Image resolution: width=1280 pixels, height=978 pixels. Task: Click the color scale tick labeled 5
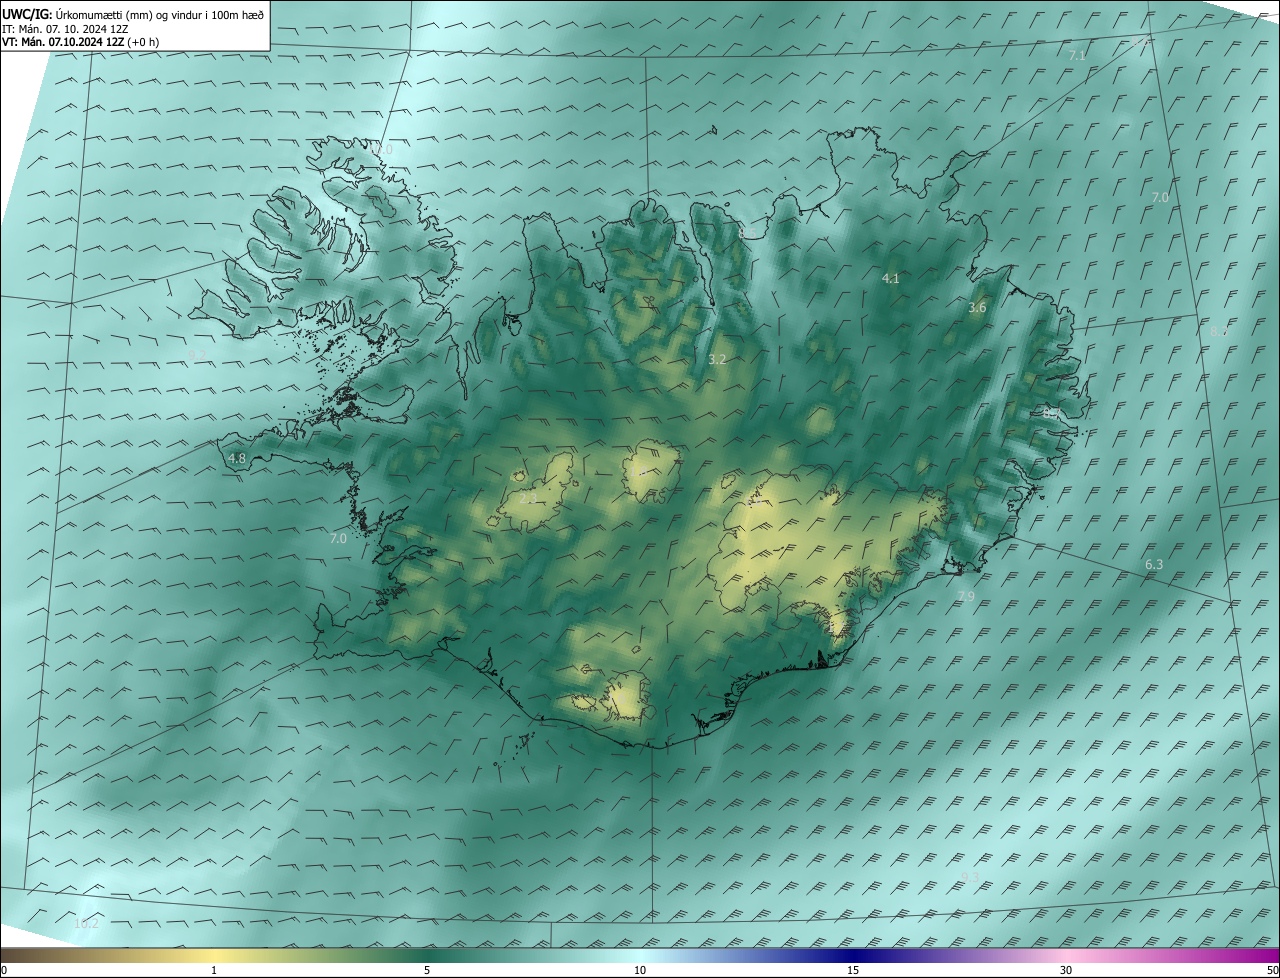(x=427, y=970)
